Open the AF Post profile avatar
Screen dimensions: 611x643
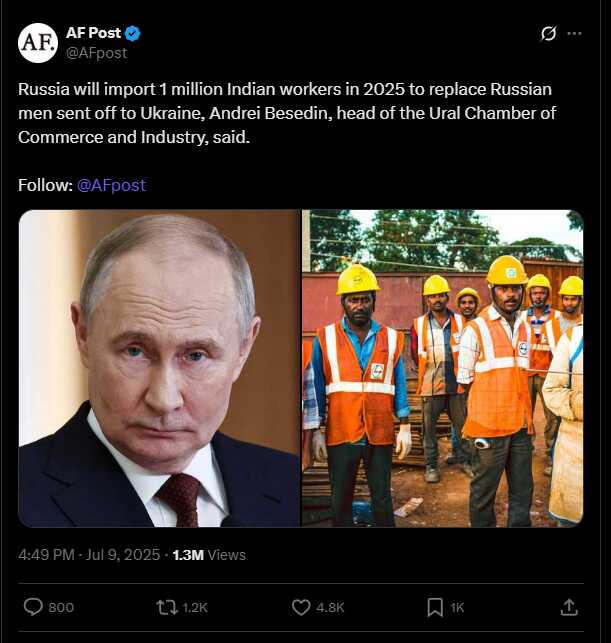tap(38, 43)
